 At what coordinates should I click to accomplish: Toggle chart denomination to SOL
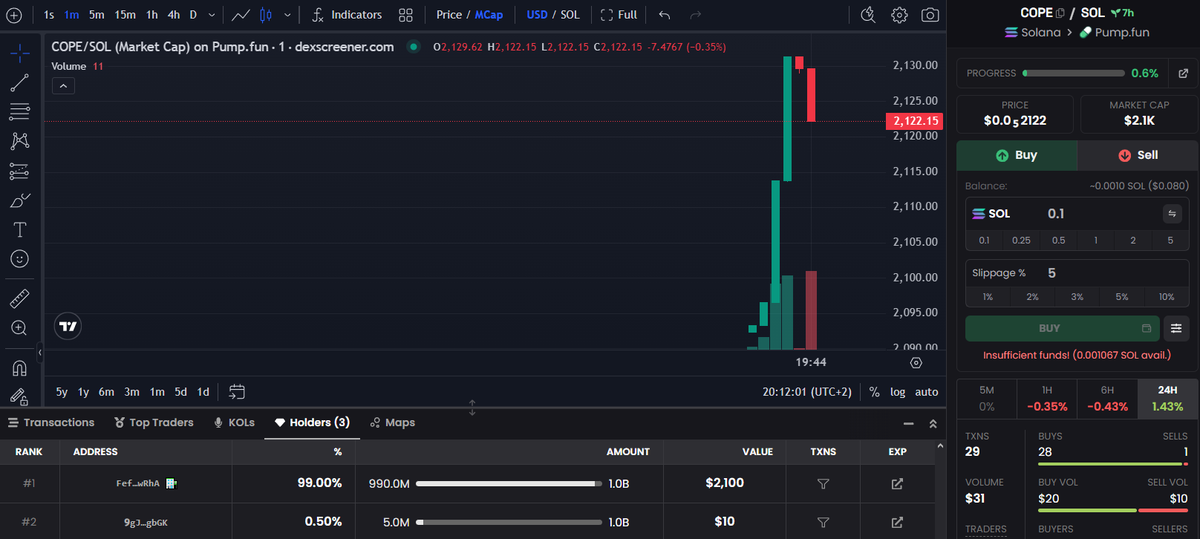[570, 15]
